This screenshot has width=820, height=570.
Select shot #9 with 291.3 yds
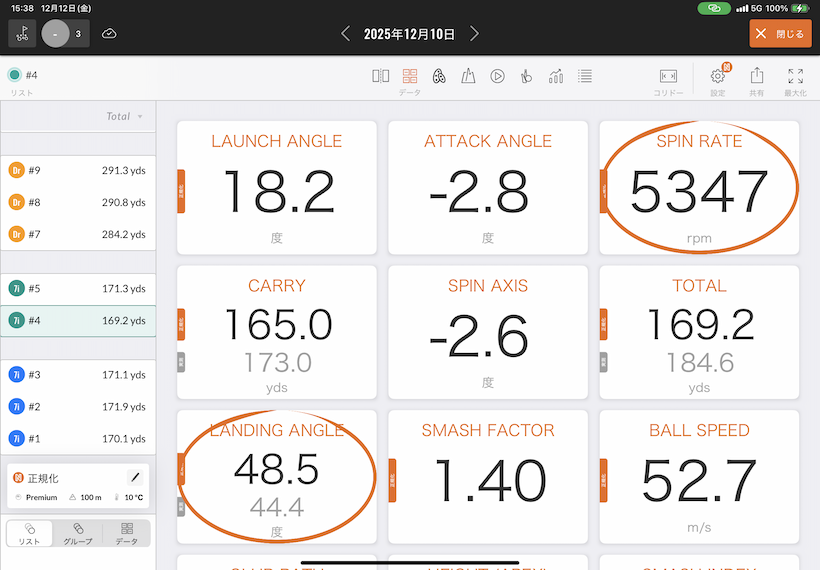pos(78,170)
